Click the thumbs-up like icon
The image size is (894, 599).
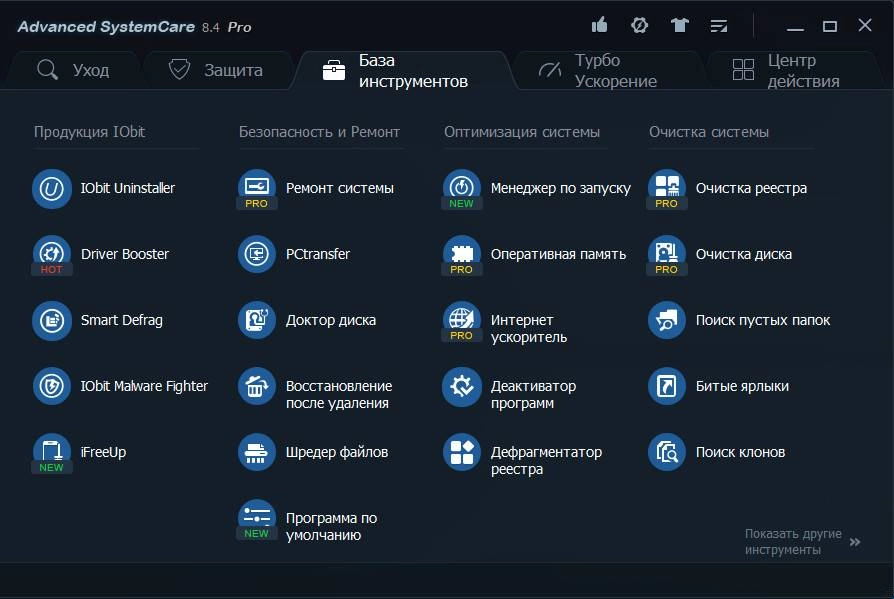[x=599, y=25]
